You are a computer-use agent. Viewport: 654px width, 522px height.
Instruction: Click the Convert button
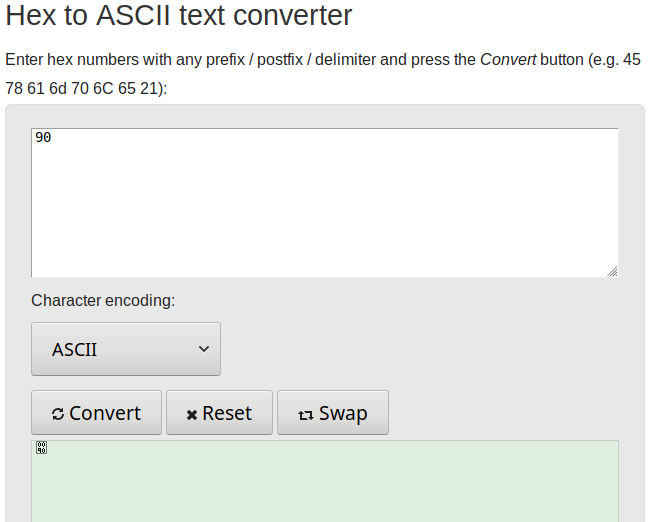pyautogui.click(x=96, y=413)
